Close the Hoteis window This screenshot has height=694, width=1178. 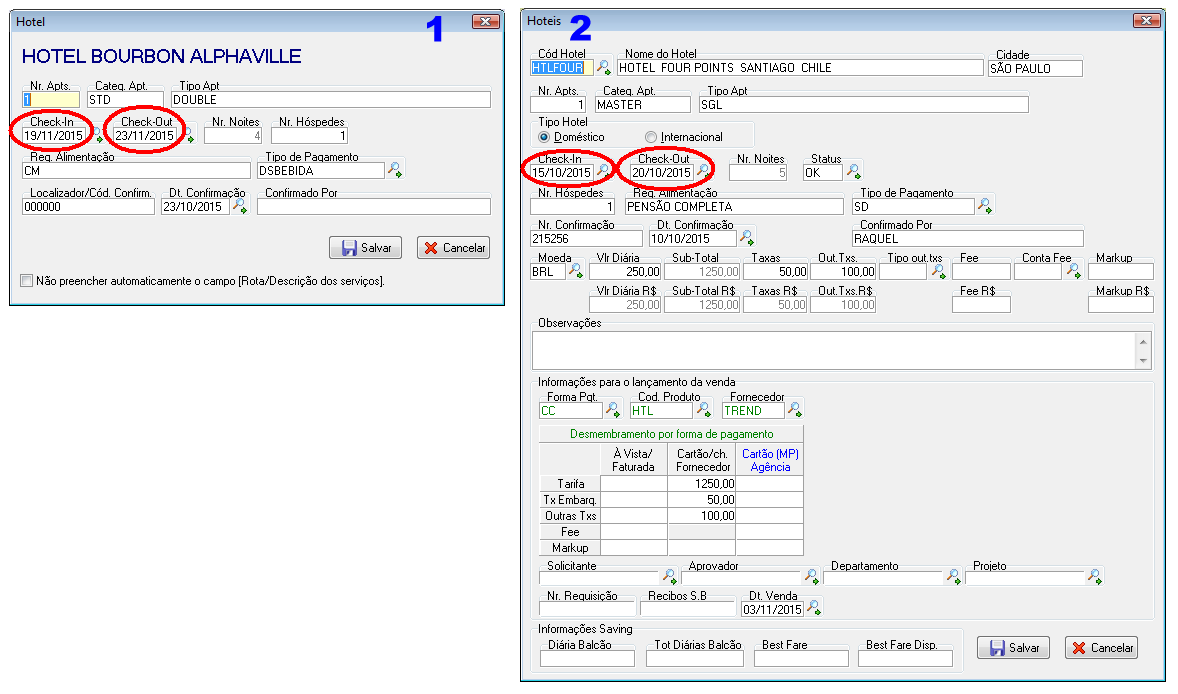coord(1146,21)
